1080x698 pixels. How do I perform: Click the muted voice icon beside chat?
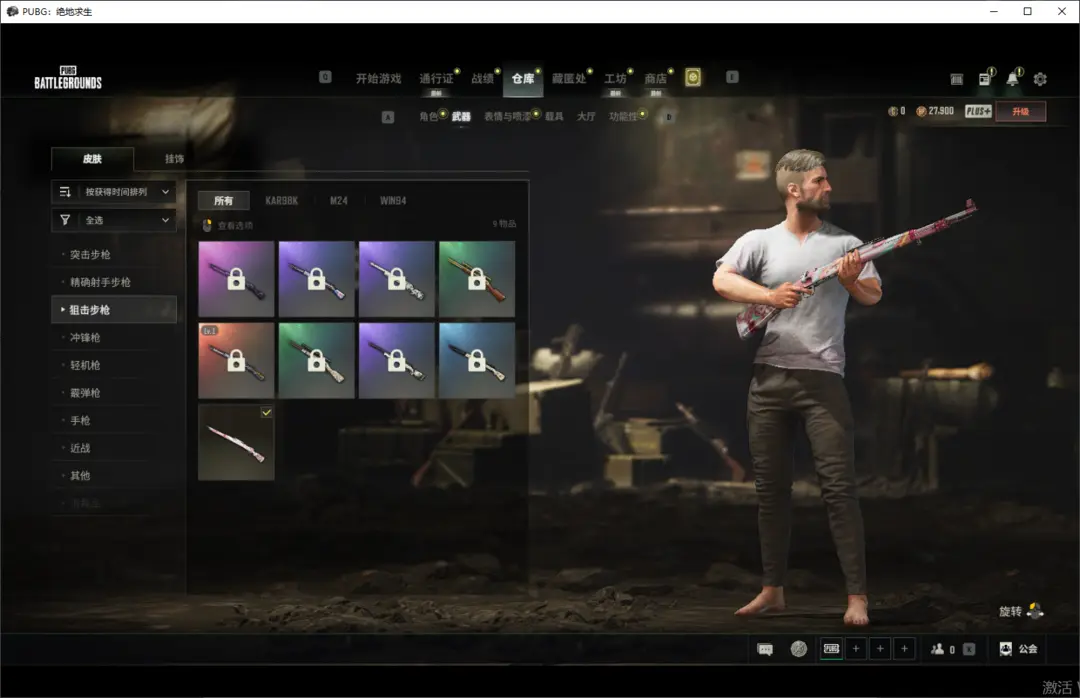point(798,648)
